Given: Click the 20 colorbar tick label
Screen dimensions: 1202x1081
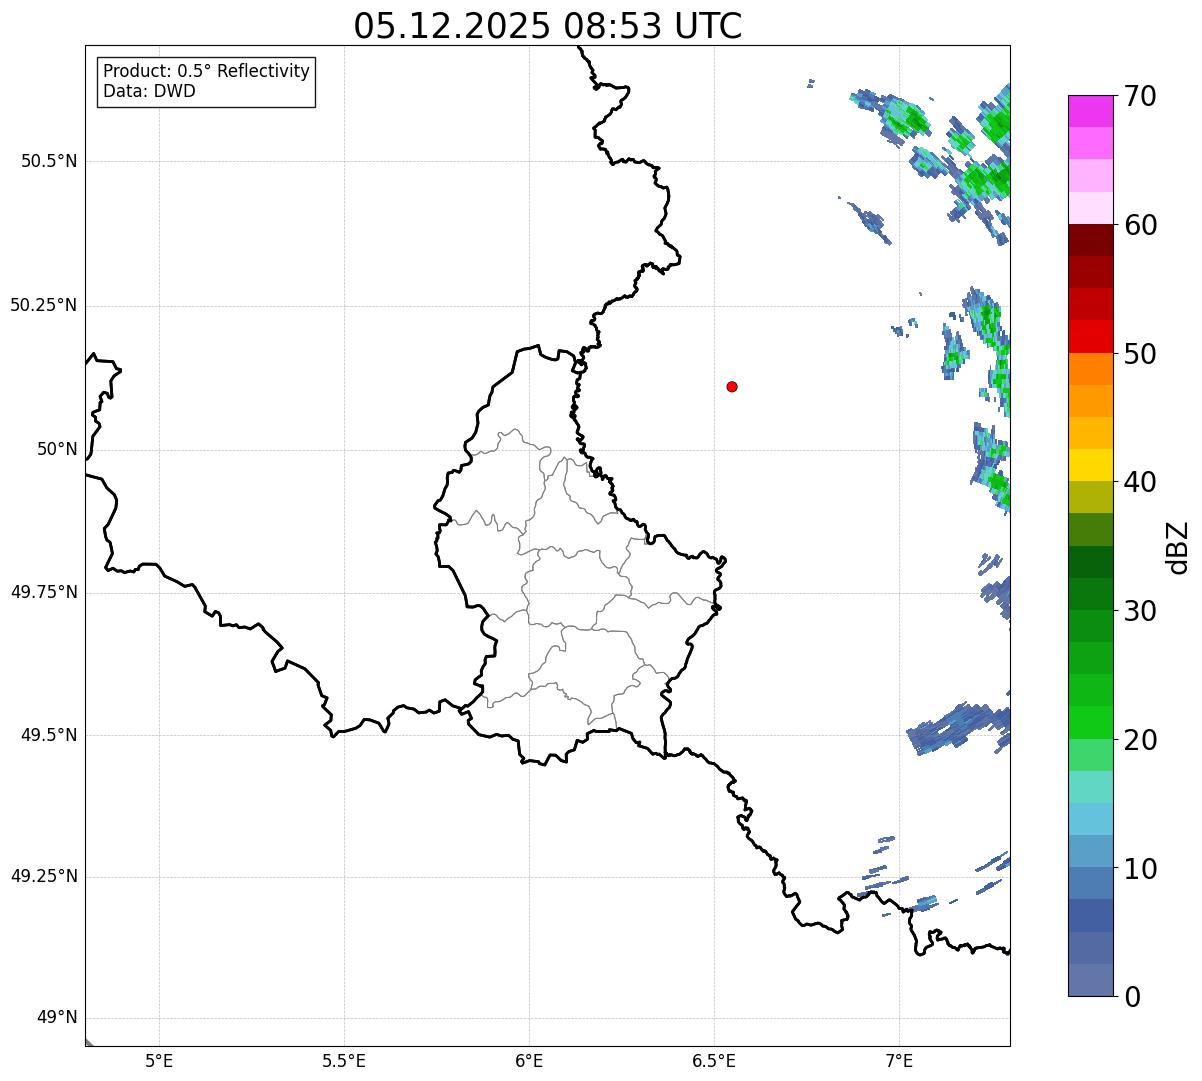Looking at the screenshot, I should tap(1140, 740).
